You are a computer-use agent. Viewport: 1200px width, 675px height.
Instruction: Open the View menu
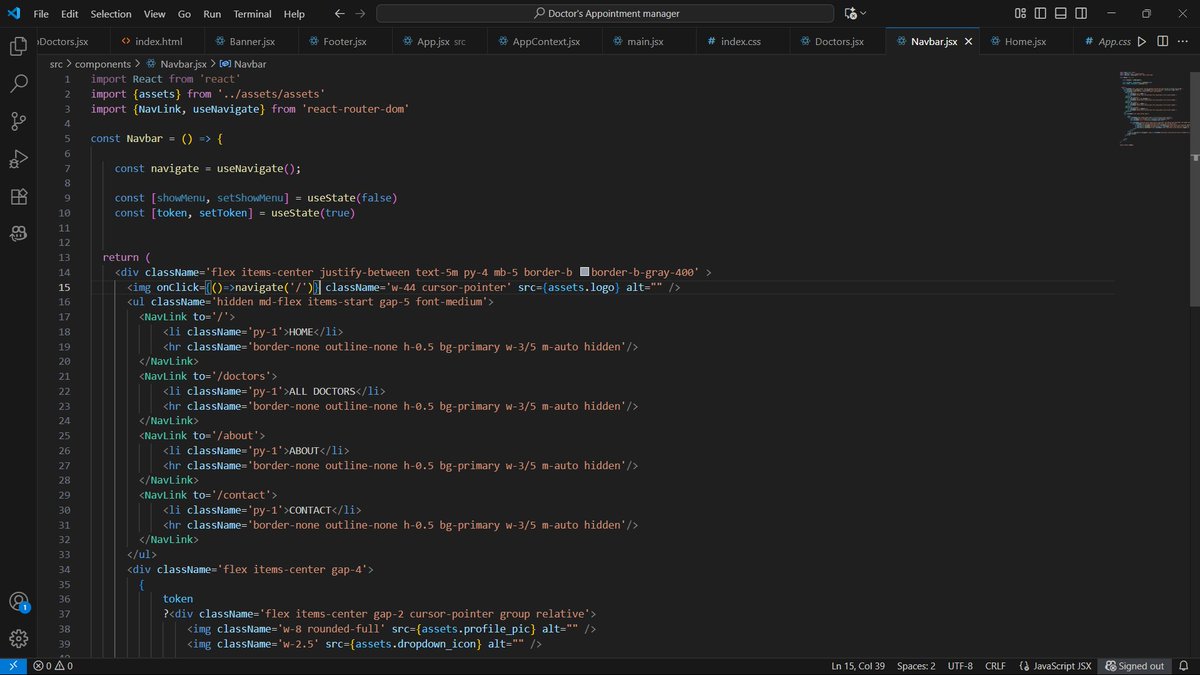pos(154,14)
